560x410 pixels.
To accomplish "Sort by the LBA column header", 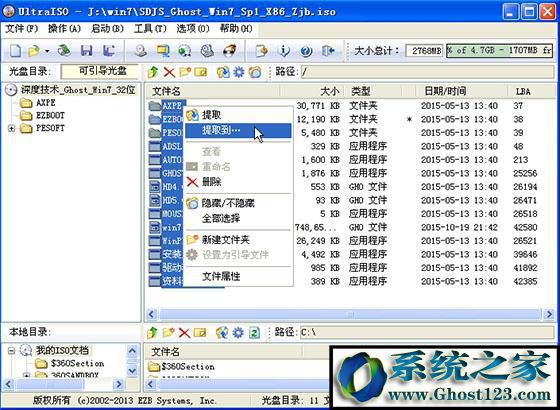I will tap(531, 91).
